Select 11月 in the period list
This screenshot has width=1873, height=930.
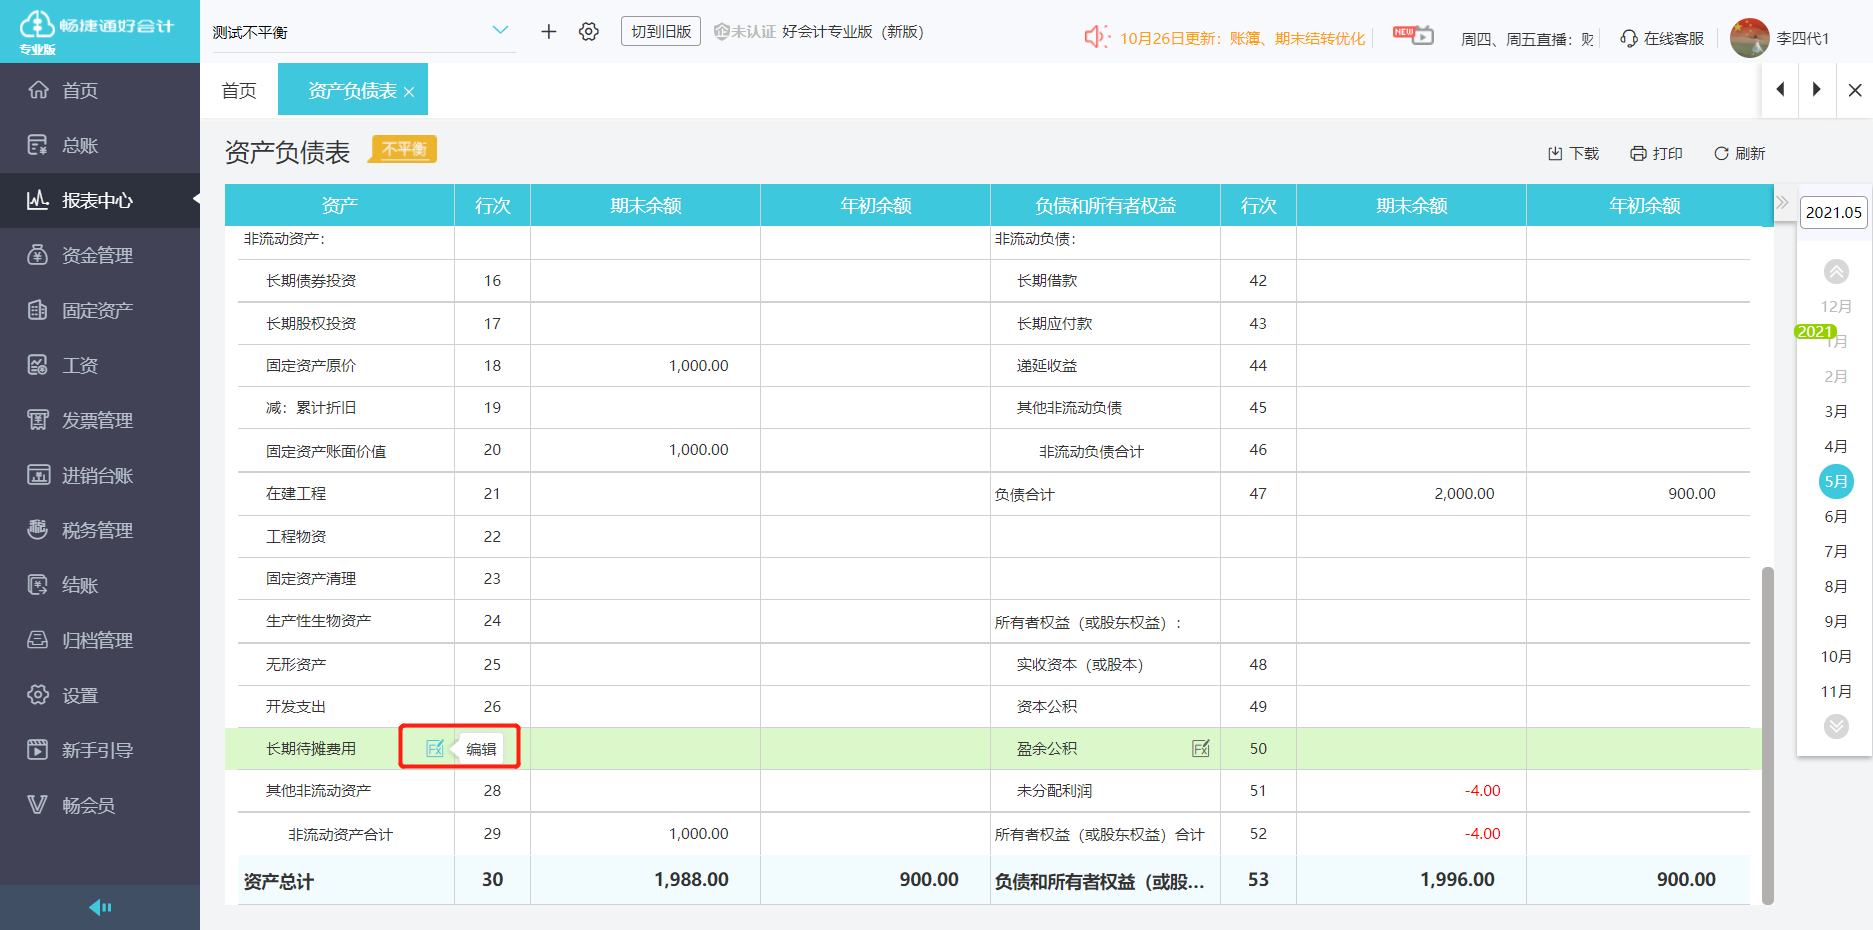click(x=1836, y=691)
